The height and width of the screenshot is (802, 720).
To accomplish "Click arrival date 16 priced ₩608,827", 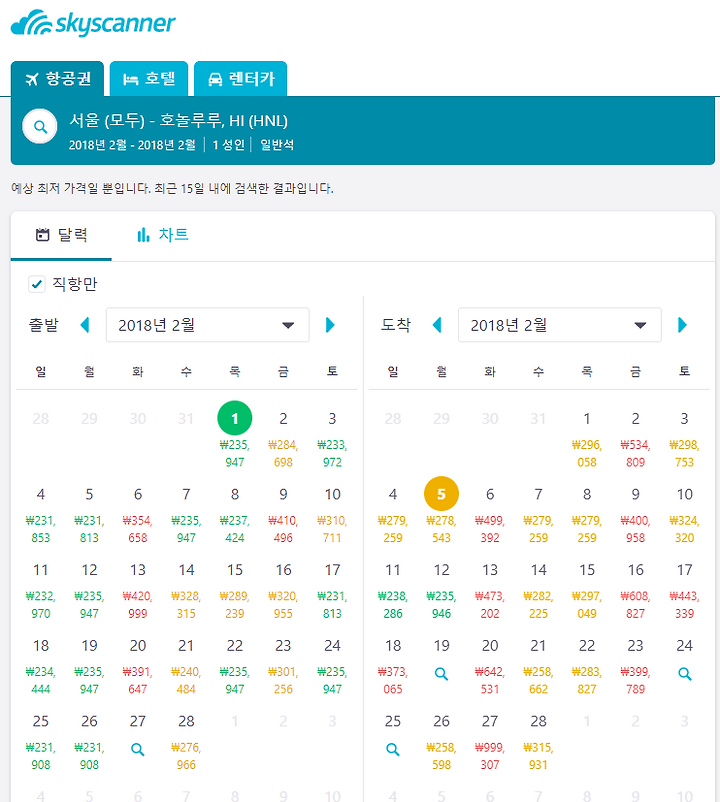I will click(x=636, y=591).
